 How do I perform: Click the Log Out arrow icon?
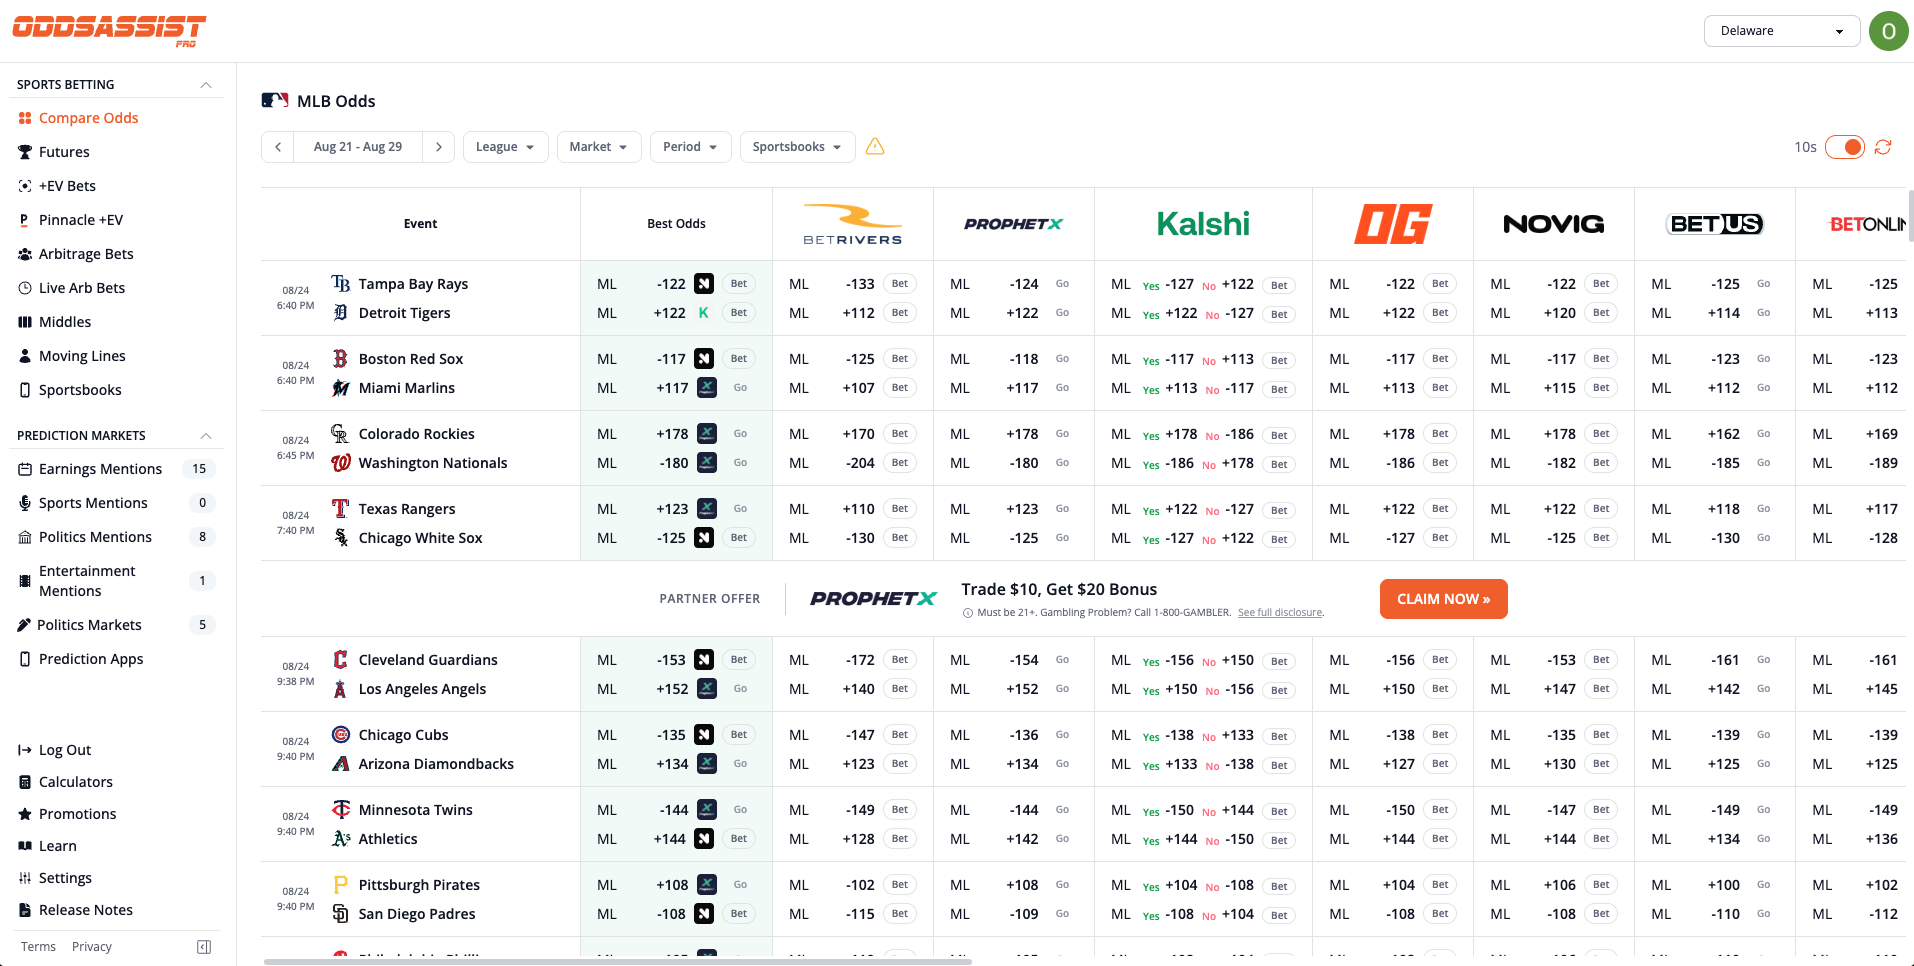[x=25, y=750]
